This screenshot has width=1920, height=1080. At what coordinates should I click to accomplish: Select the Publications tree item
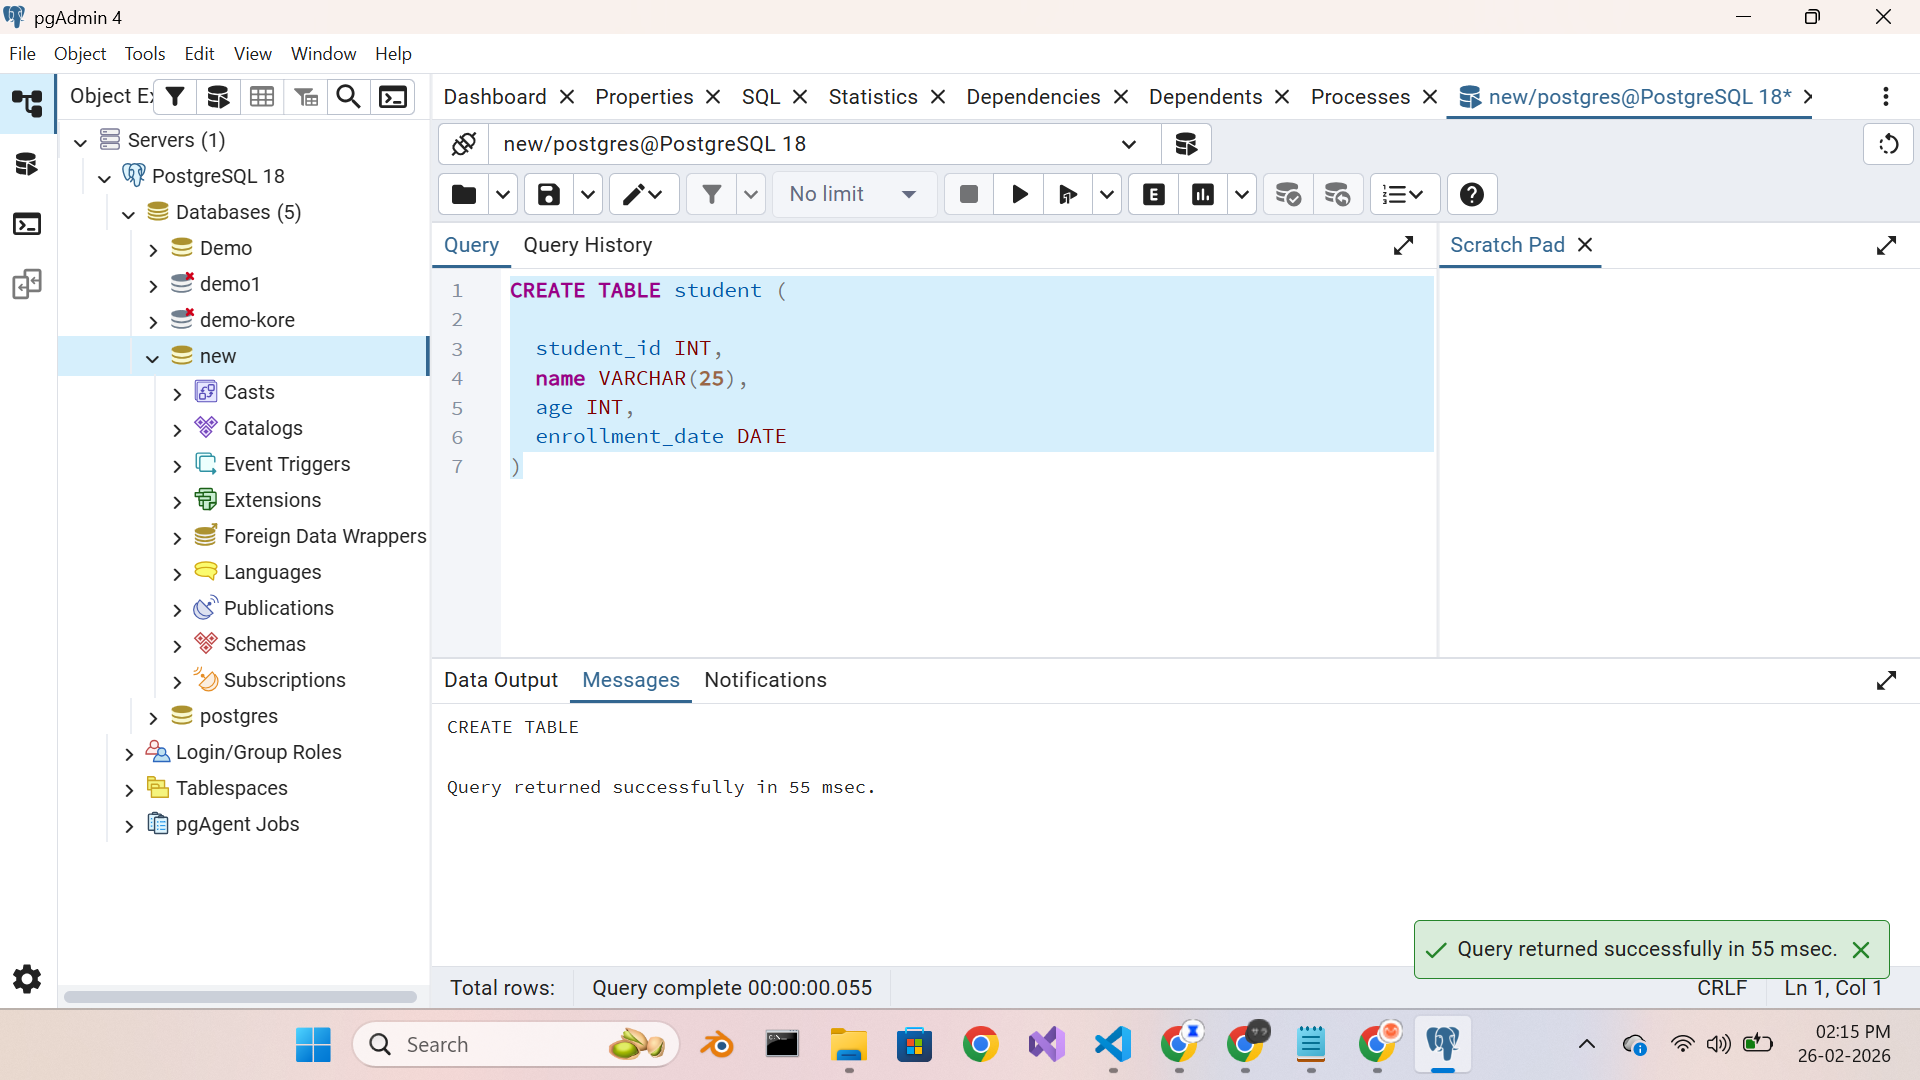(x=278, y=608)
